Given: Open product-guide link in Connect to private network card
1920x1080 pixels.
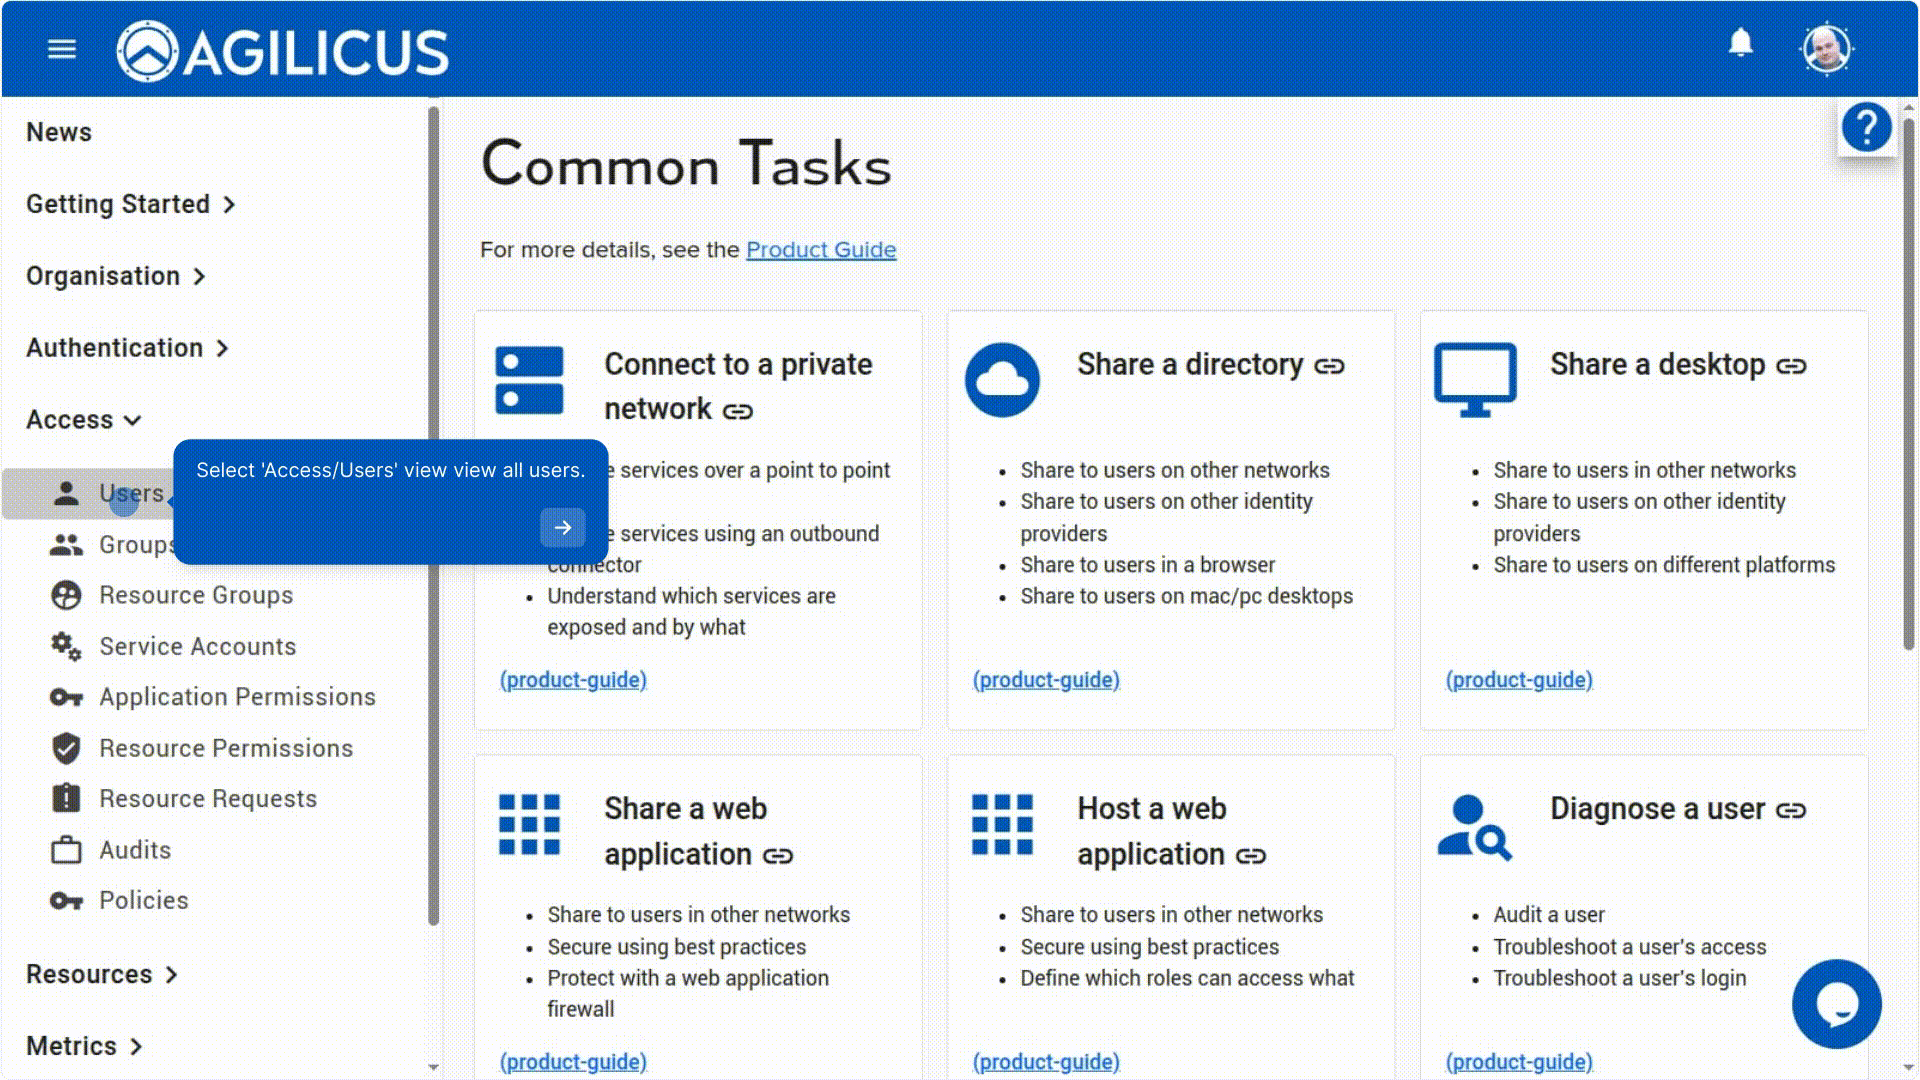Looking at the screenshot, I should pos(573,680).
